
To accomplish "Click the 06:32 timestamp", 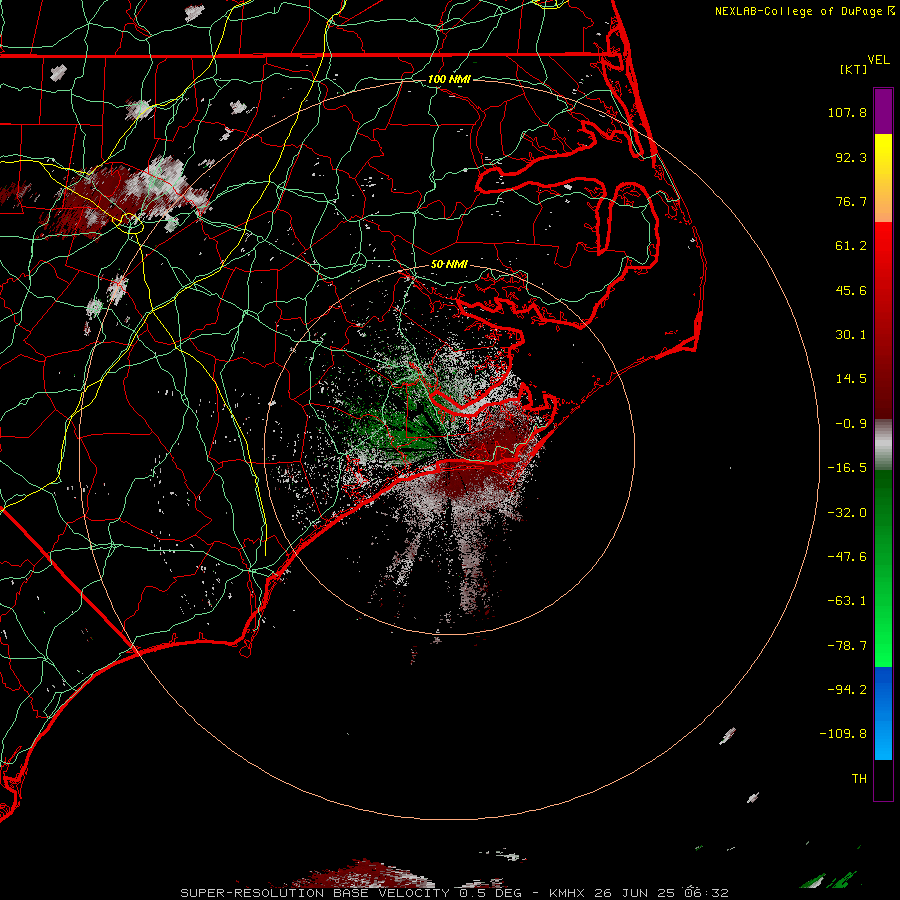I will click(707, 893).
